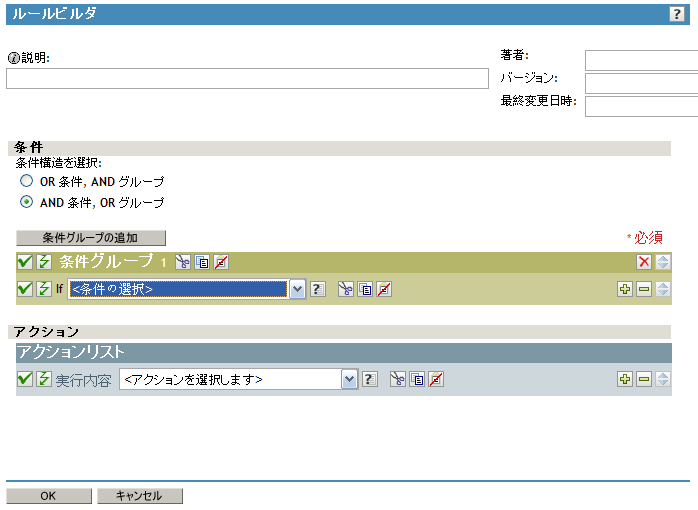Click the アクションリスト header

coord(344,352)
